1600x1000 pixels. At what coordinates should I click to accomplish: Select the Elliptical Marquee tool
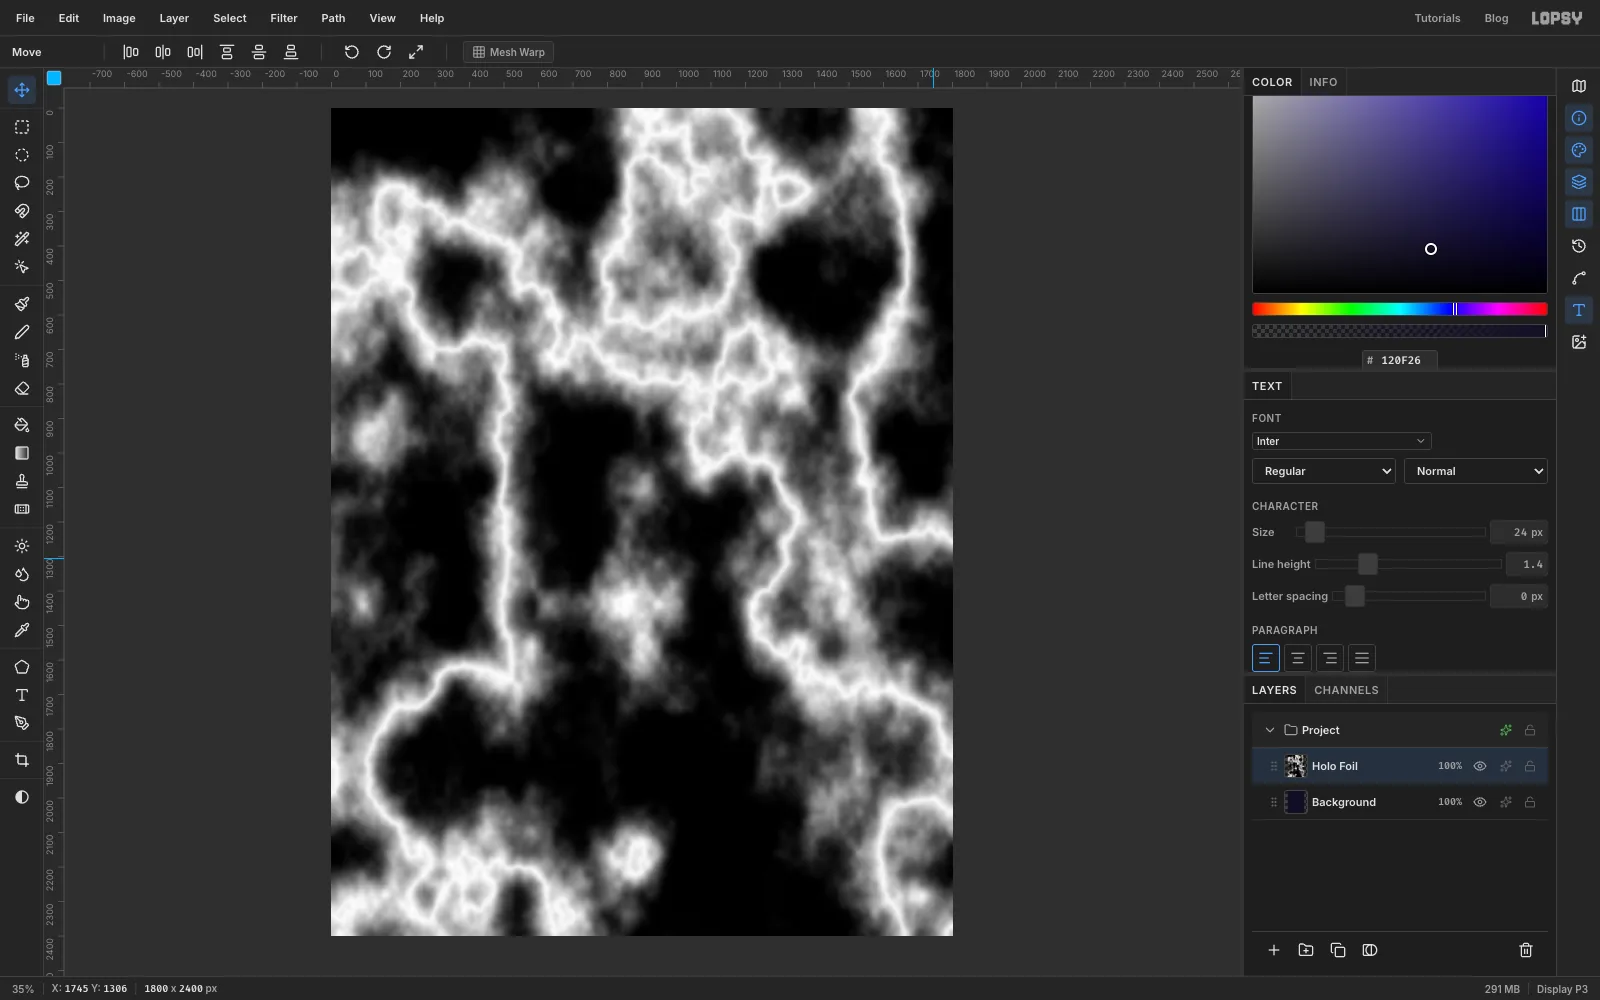tap(21, 155)
